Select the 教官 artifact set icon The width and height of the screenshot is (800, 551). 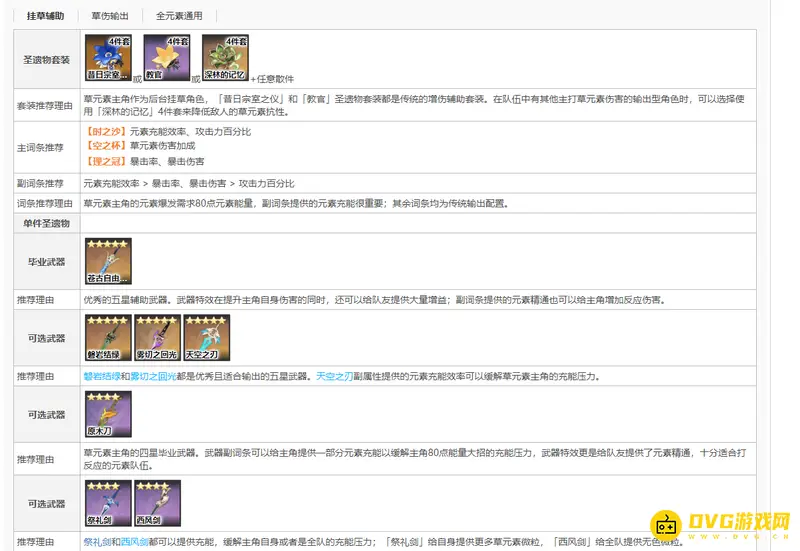point(167,58)
